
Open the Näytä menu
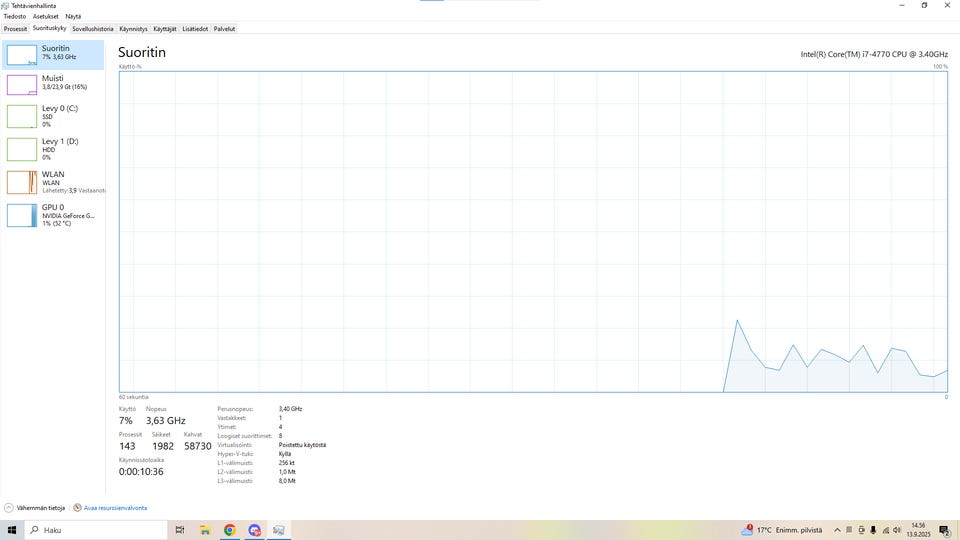73,17
